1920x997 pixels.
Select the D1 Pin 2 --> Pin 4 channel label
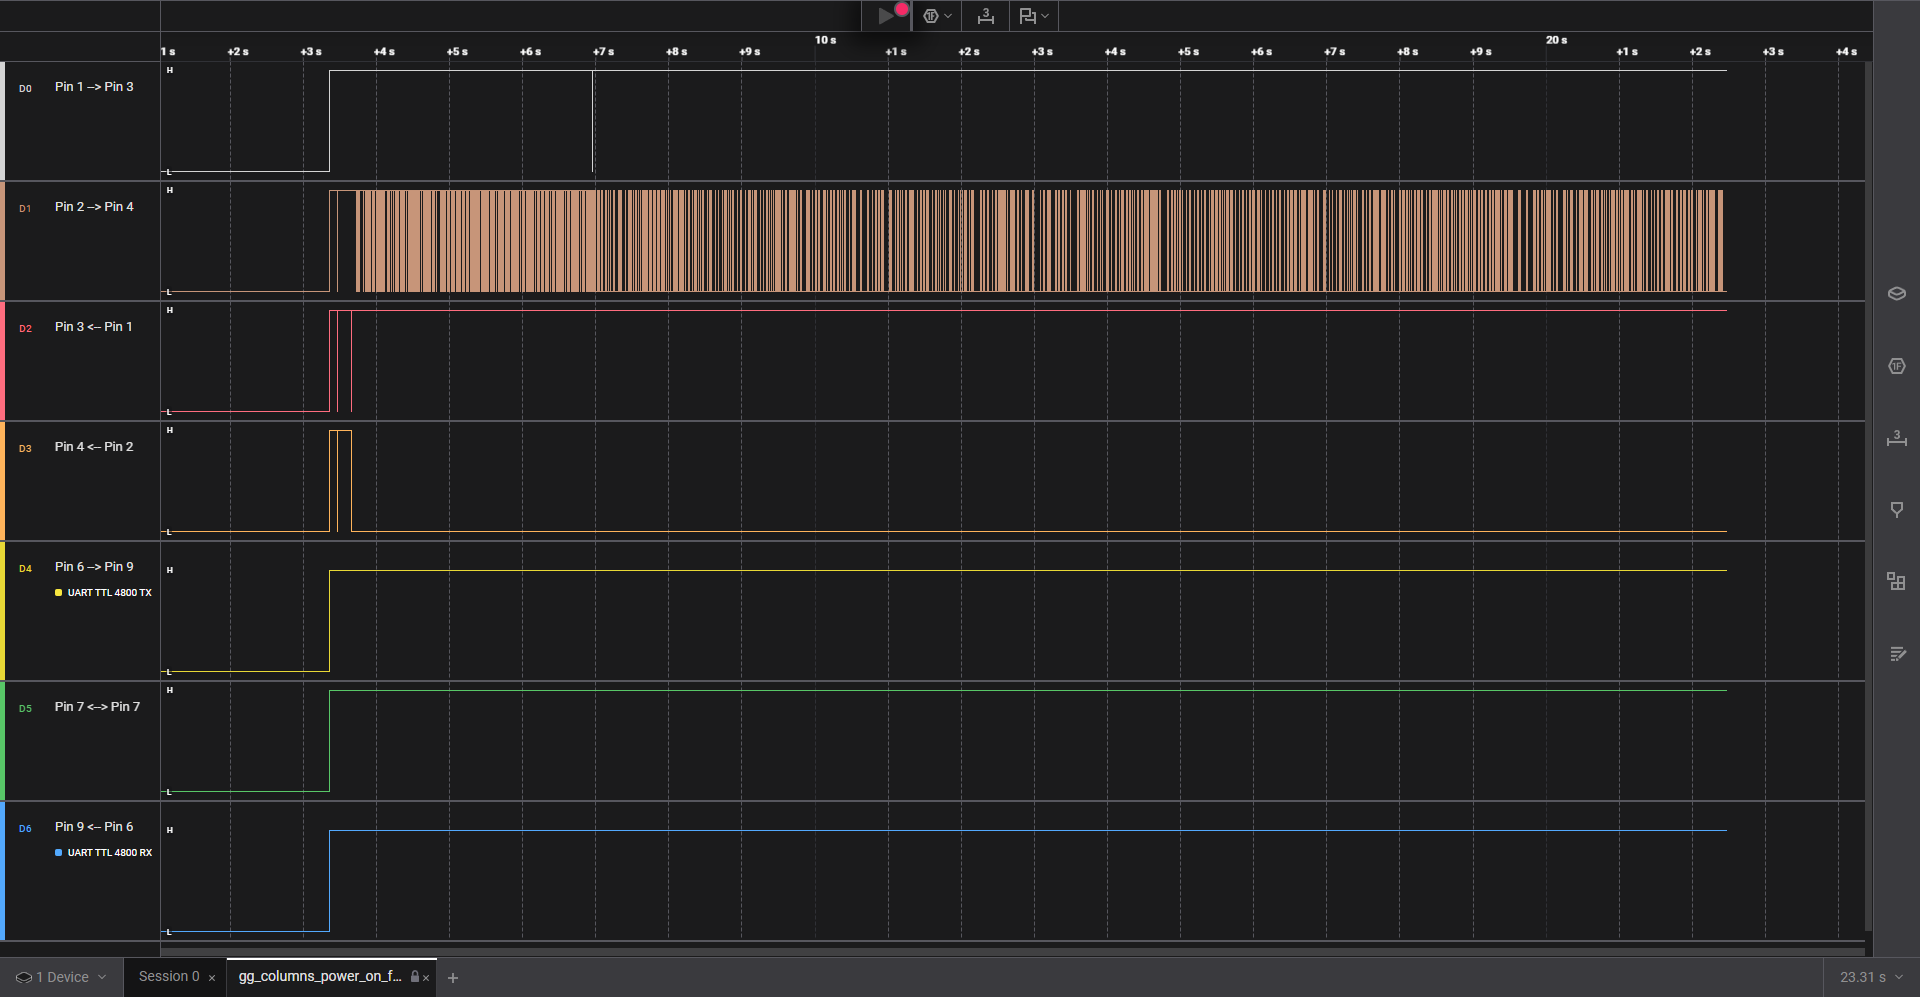coord(94,207)
